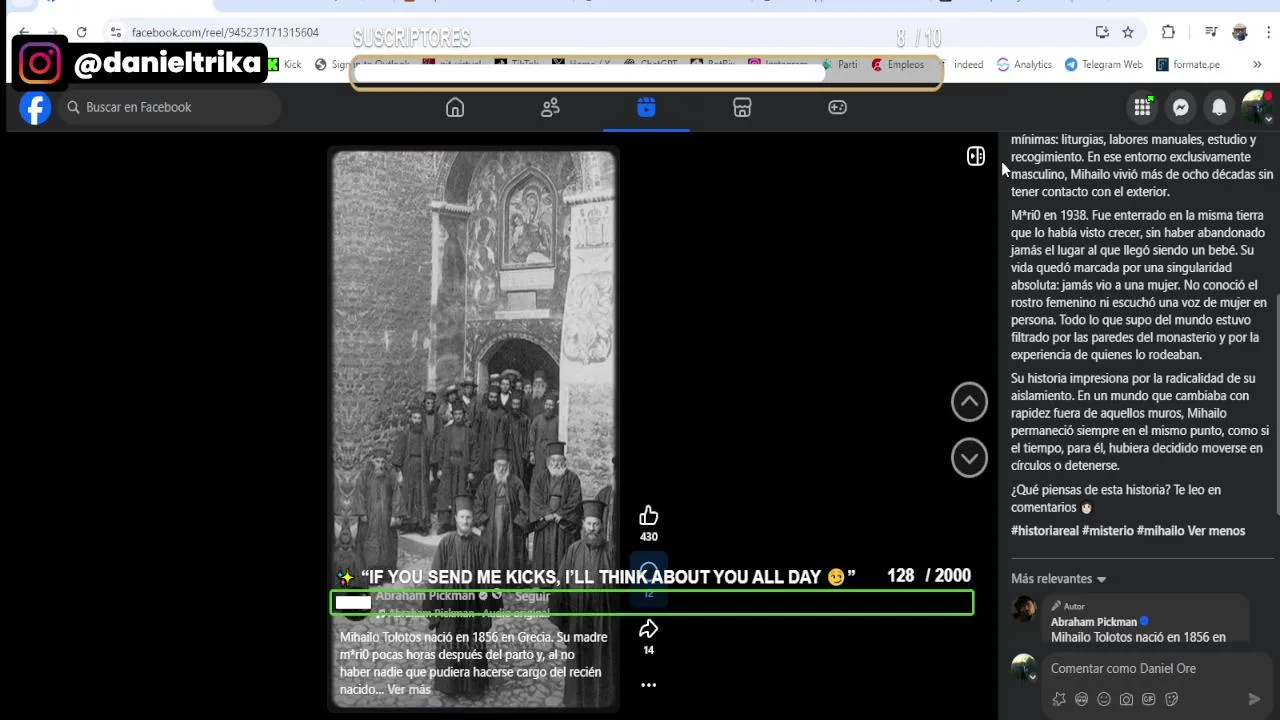Follow Abraham Pickman via Seguir
This screenshot has height=720, width=1280.
(533, 596)
